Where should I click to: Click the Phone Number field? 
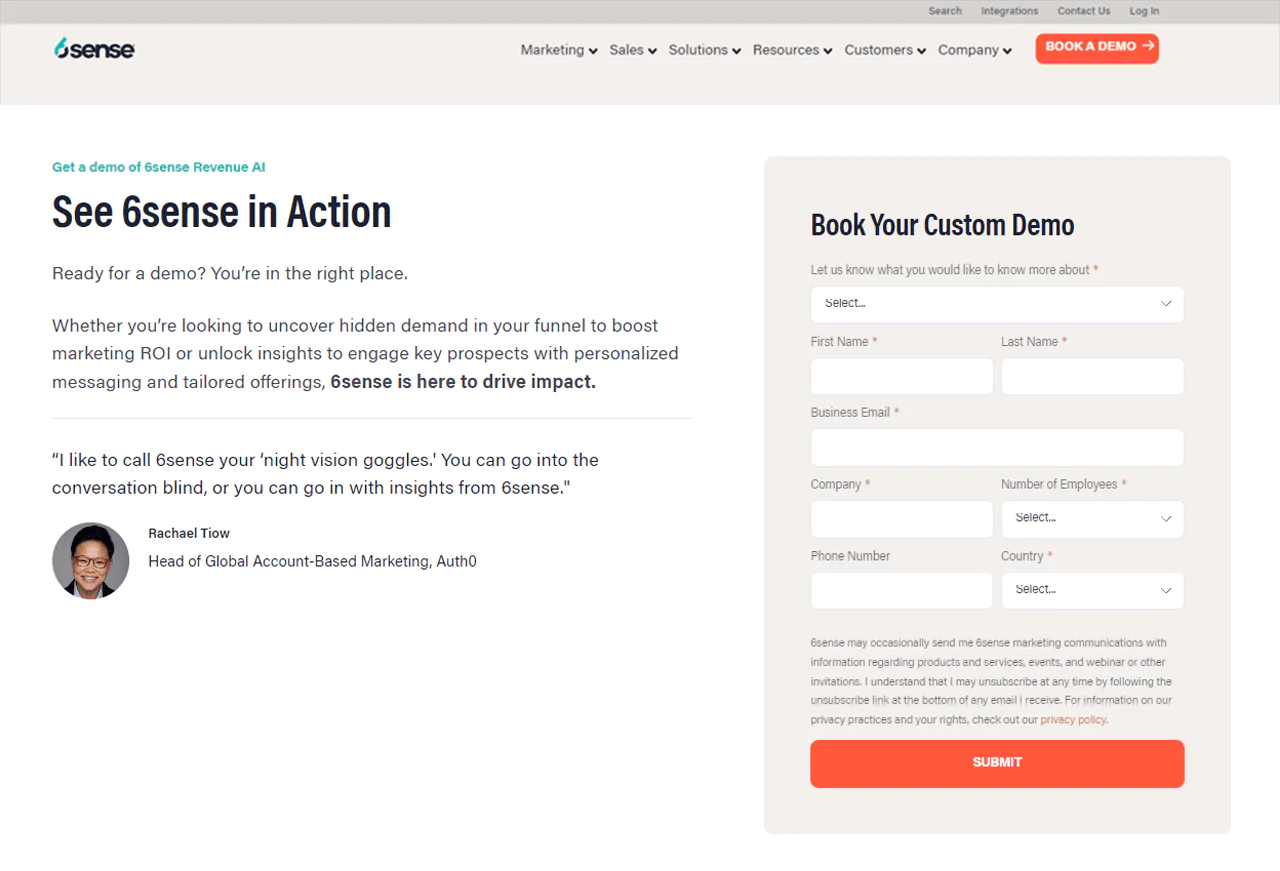click(x=901, y=591)
